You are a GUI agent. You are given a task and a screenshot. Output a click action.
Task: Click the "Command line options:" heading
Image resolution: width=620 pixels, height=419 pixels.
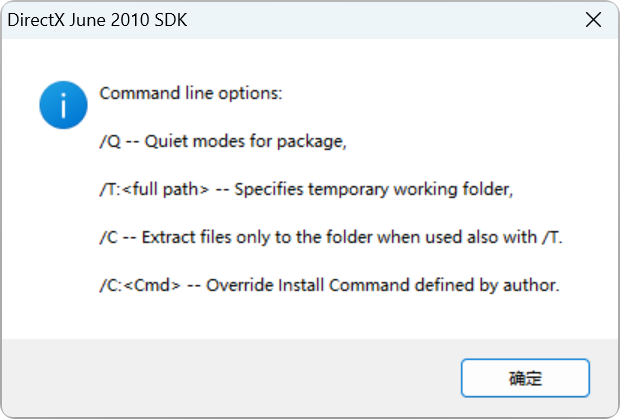(x=191, y=94)
